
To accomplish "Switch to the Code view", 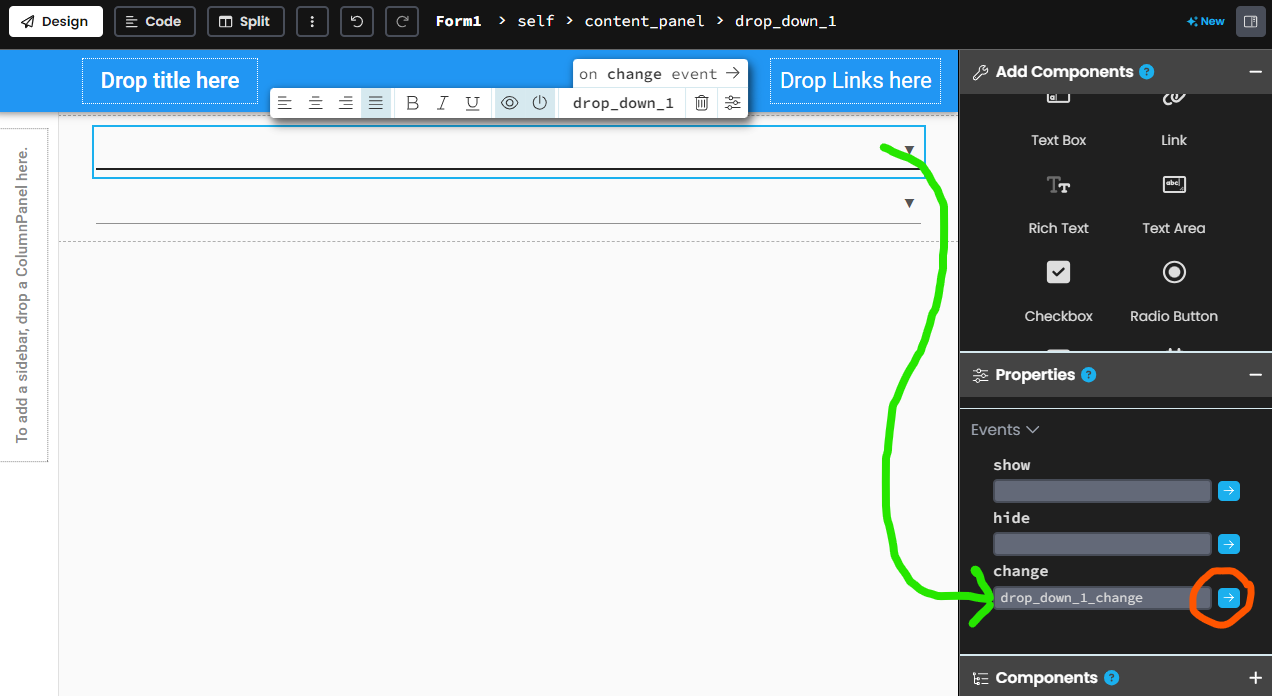I will point(154,21).
